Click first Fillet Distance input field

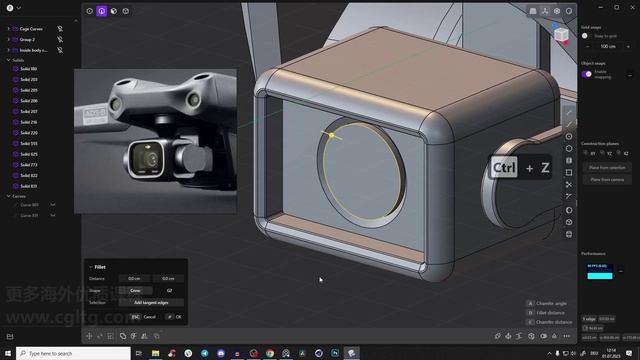pos(134,278)
